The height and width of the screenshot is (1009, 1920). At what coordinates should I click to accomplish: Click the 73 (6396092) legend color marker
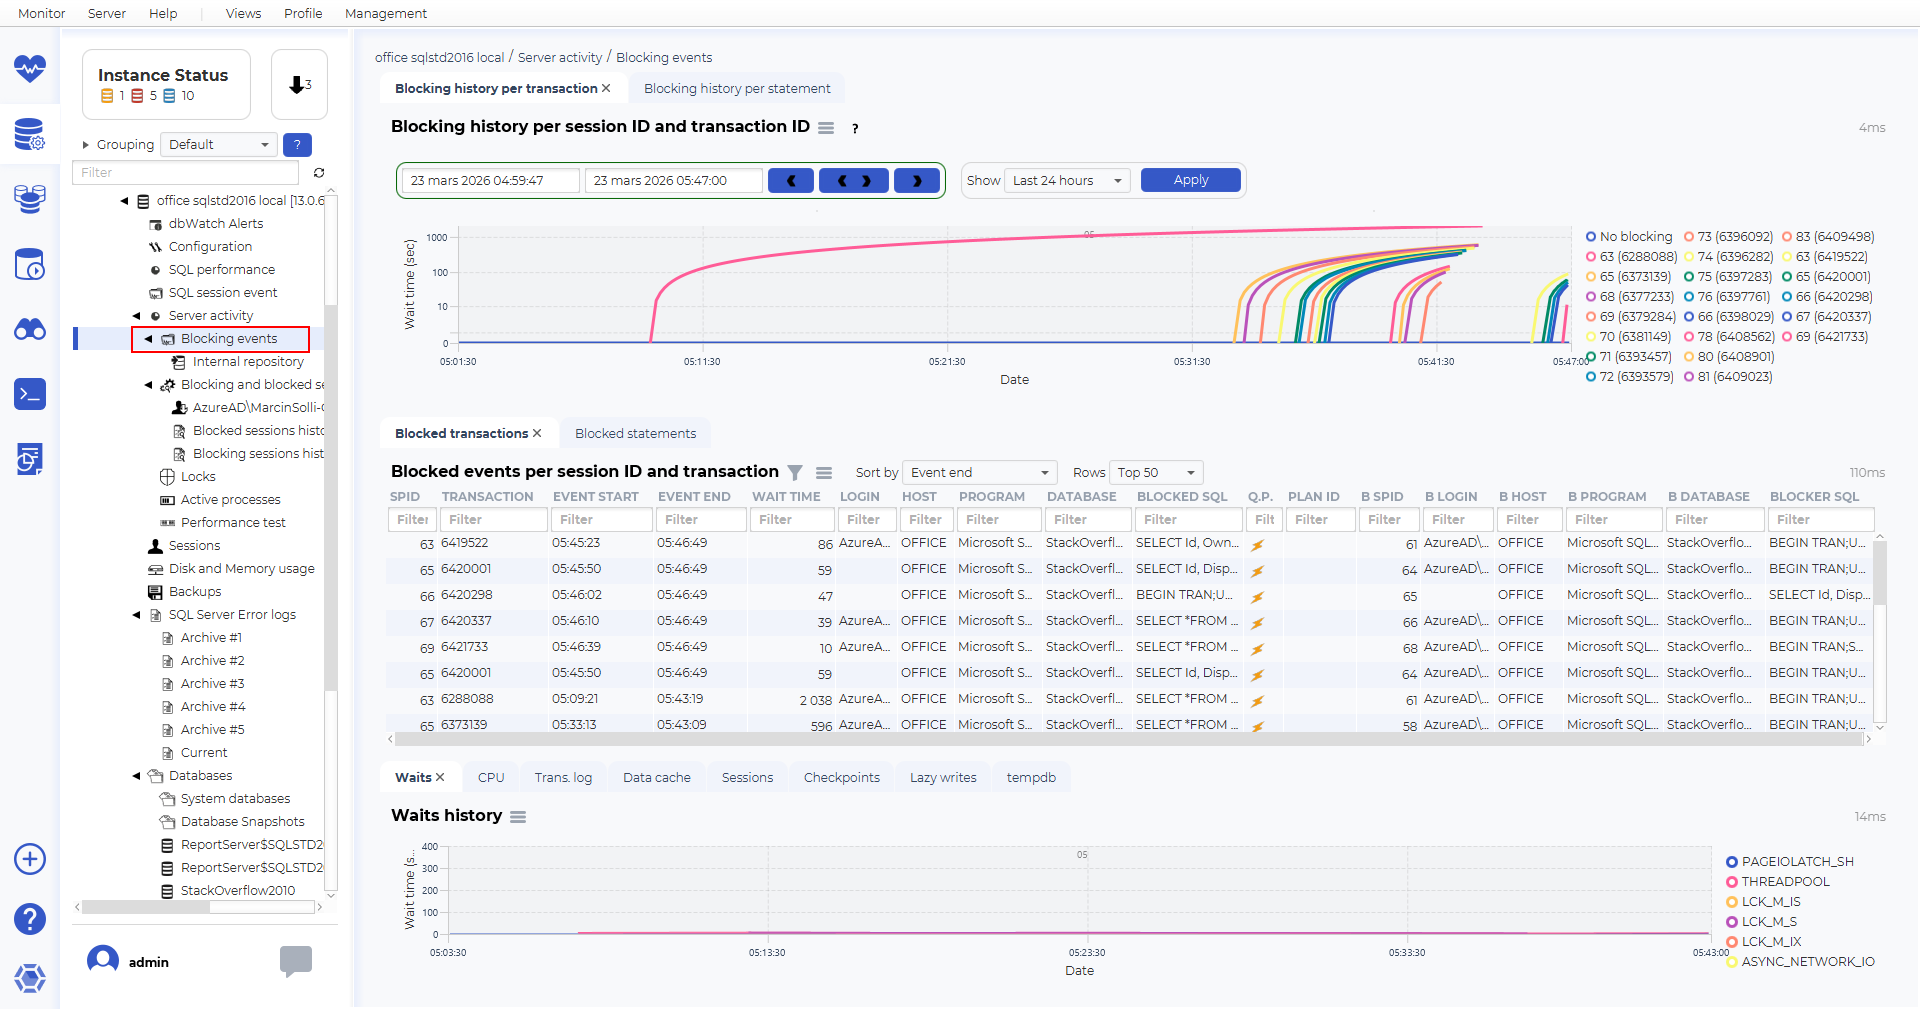(1689, 237)
